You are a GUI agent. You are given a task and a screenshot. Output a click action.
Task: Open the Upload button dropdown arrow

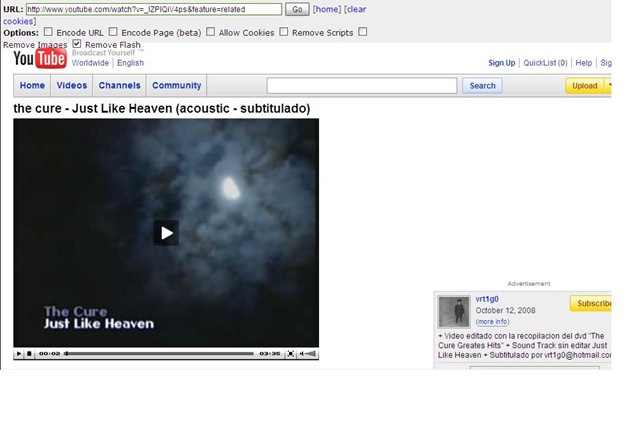coord(608,86)
